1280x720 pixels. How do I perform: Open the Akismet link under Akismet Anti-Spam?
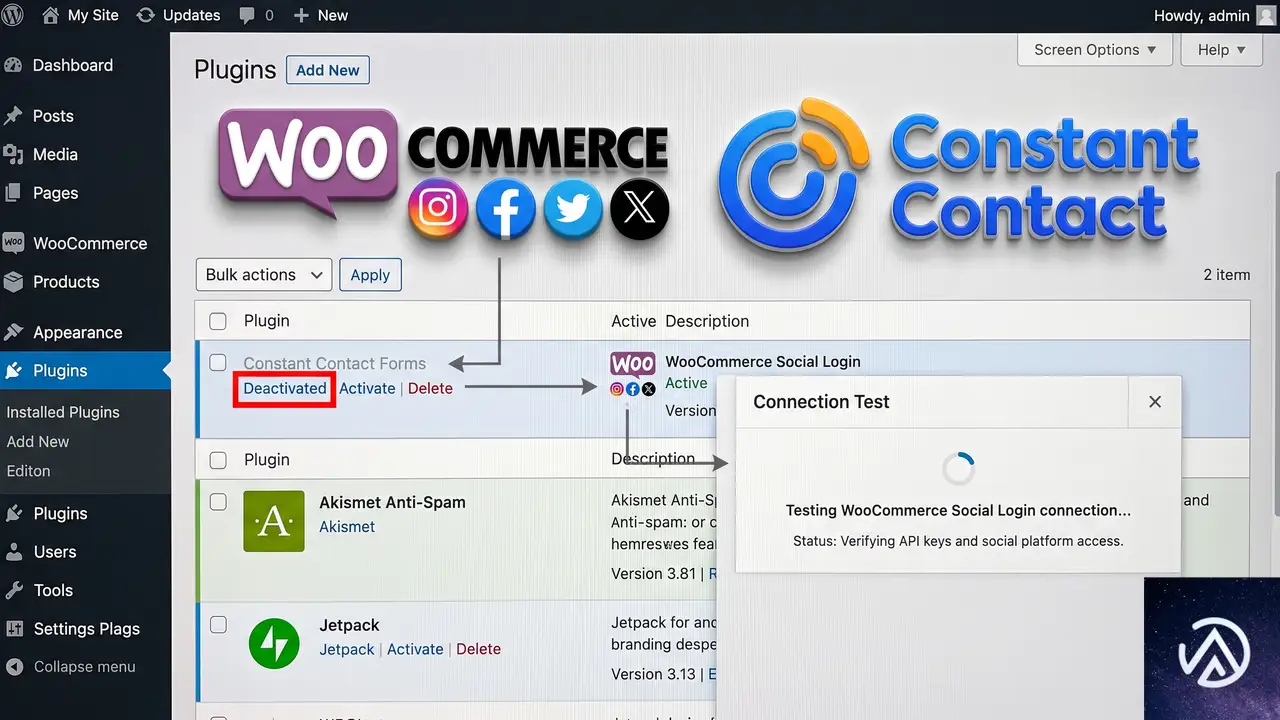coord(347,527)
